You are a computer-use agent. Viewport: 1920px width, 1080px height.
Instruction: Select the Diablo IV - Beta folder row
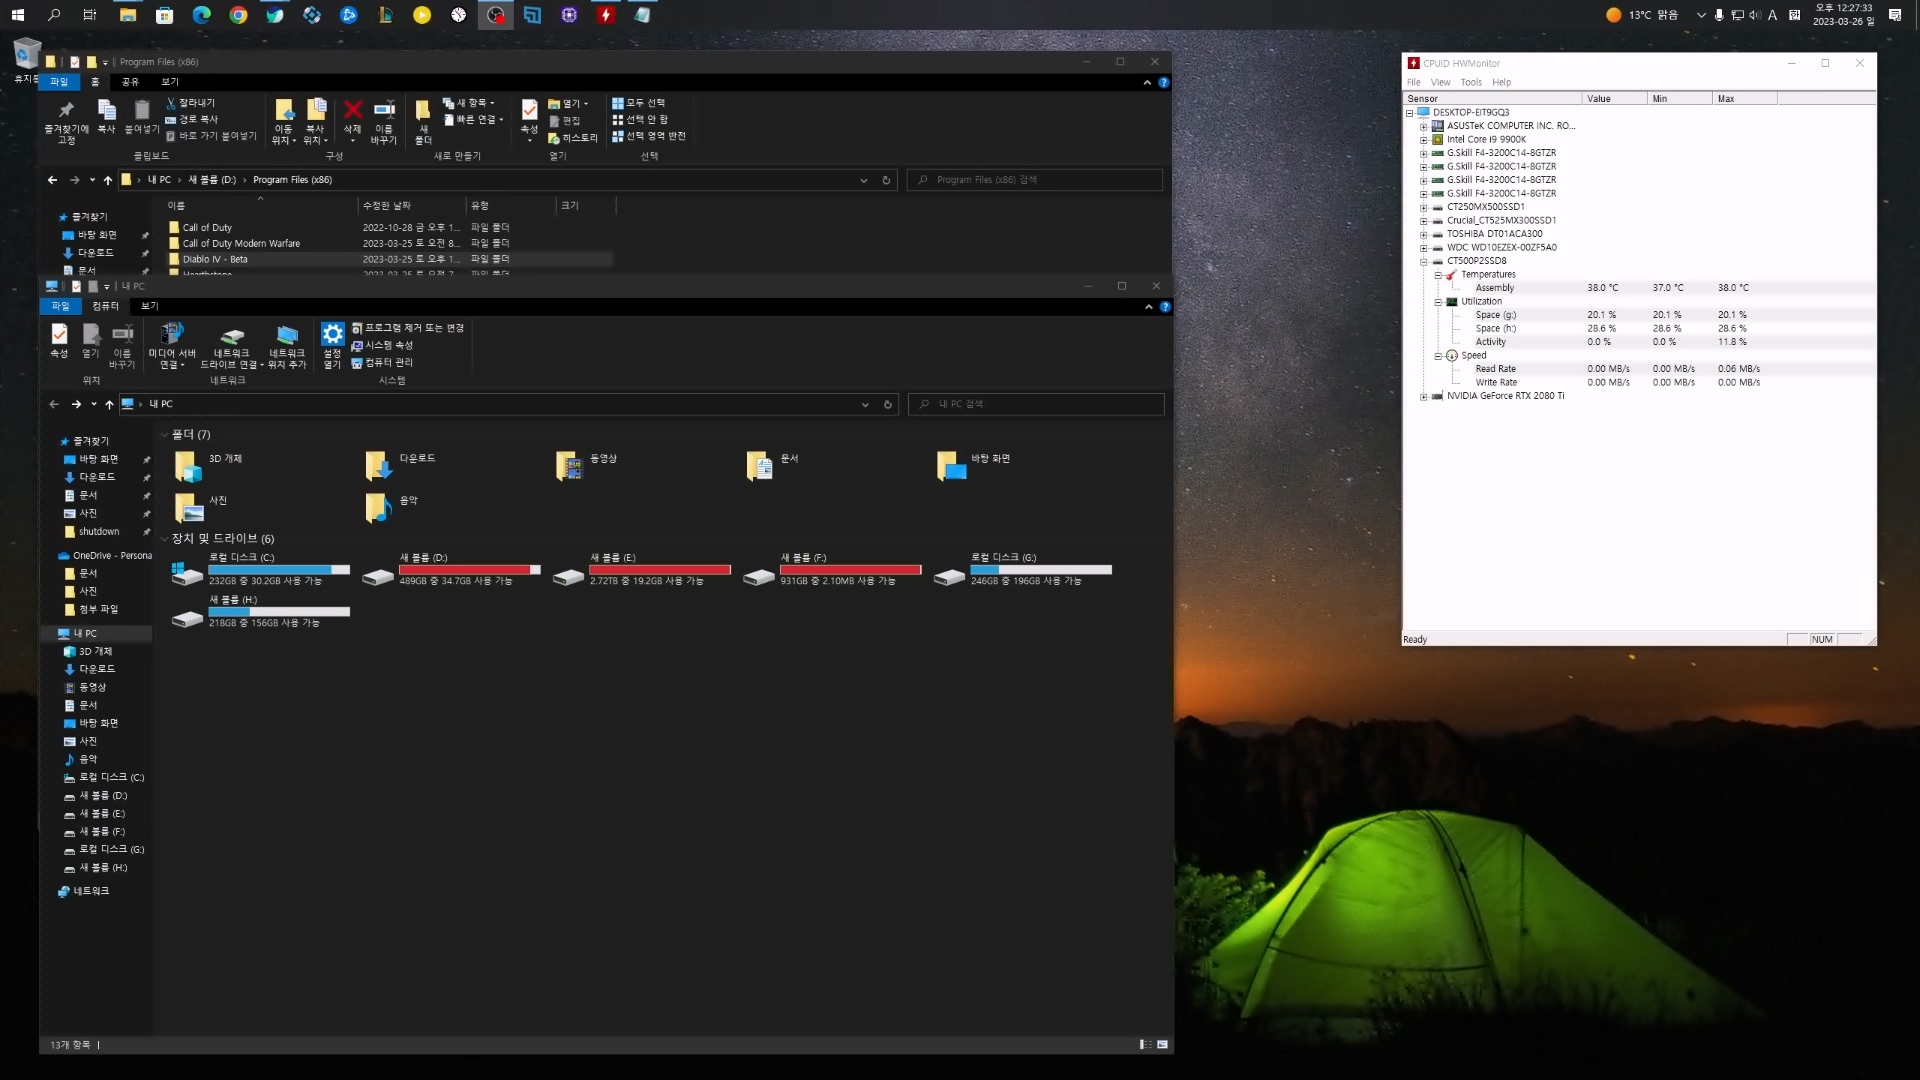coord(390,259)
